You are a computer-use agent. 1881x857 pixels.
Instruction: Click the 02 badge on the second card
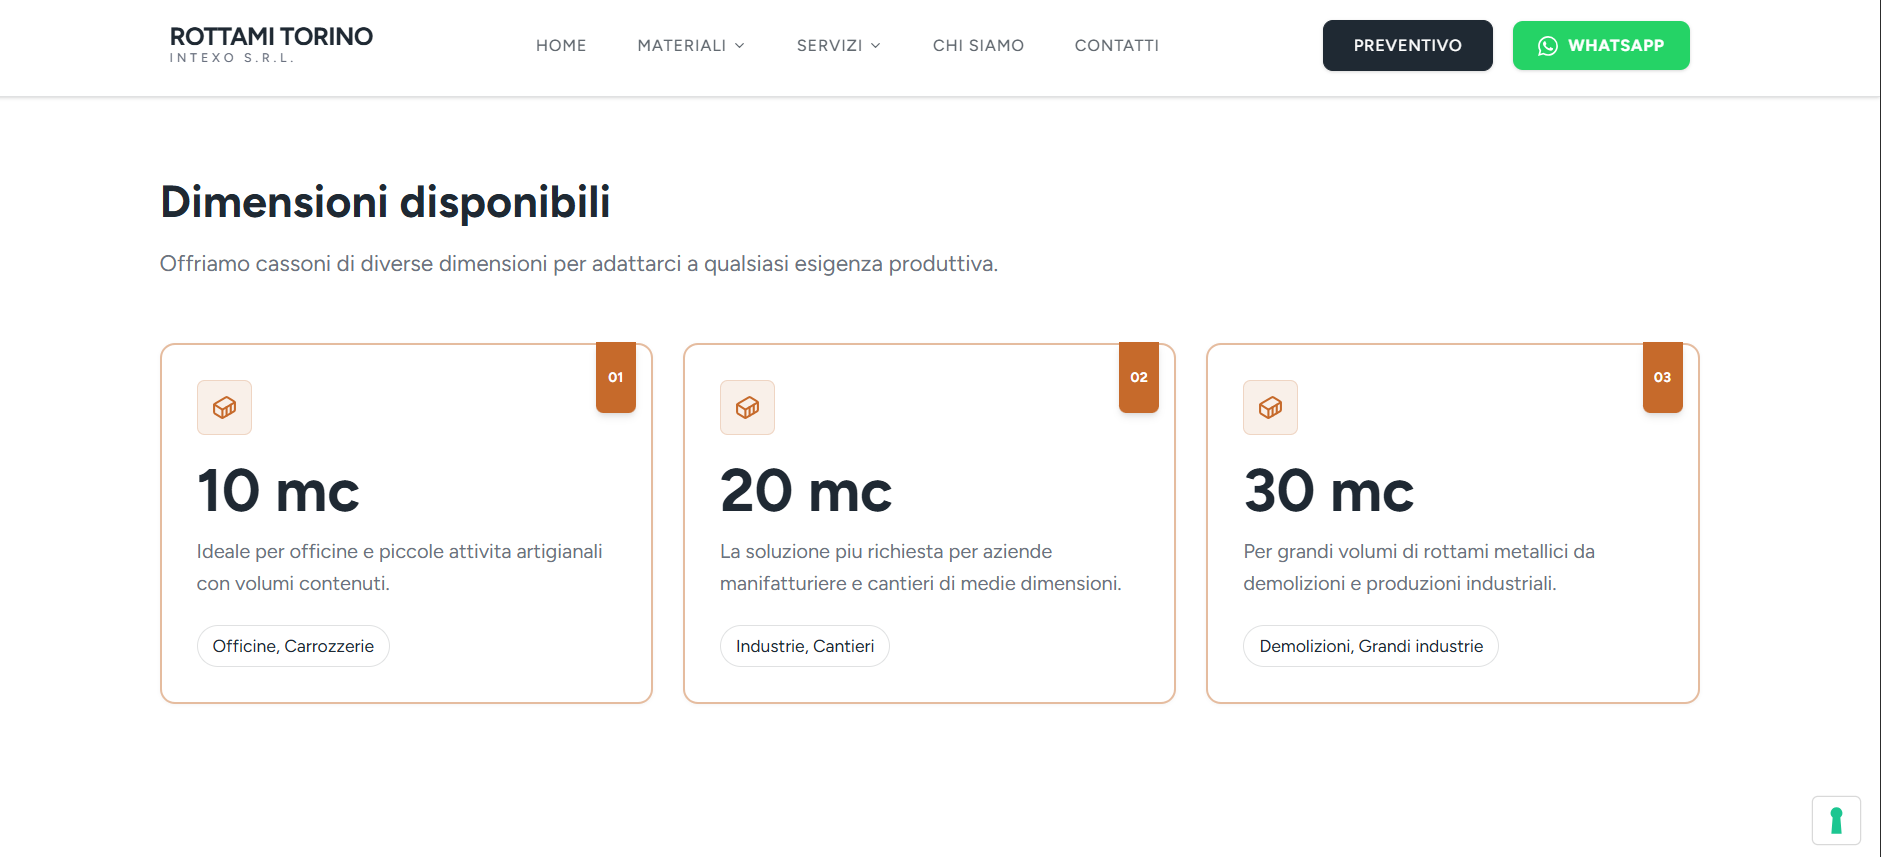coord(1139,377)
